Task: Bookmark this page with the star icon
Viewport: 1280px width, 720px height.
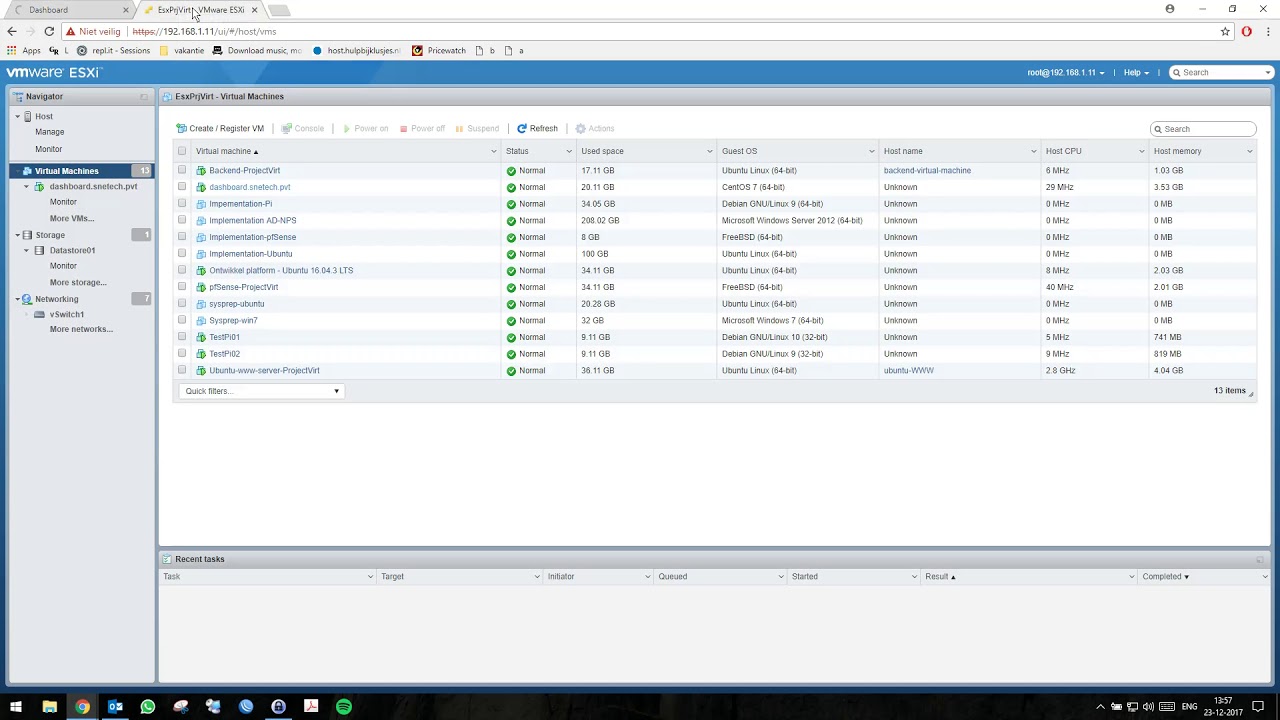Action: pos(1225,31)
